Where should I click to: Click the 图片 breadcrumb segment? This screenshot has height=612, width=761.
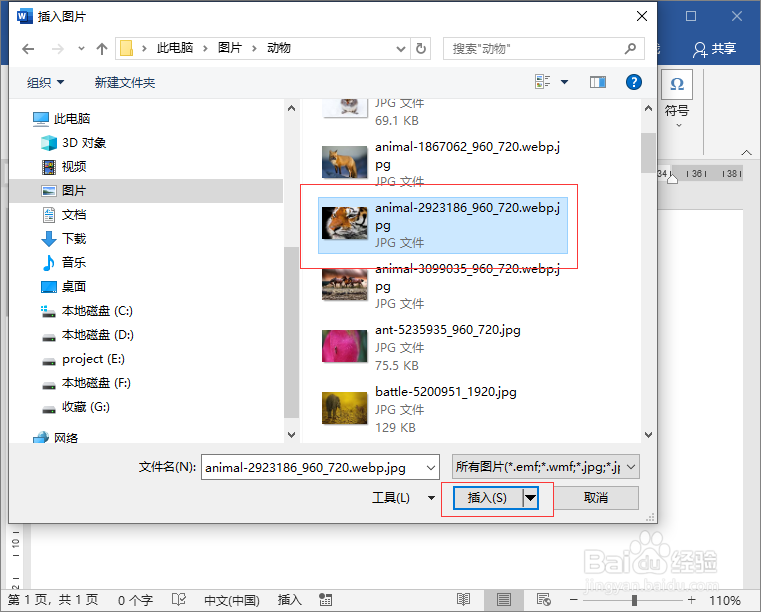click(230, 48)
